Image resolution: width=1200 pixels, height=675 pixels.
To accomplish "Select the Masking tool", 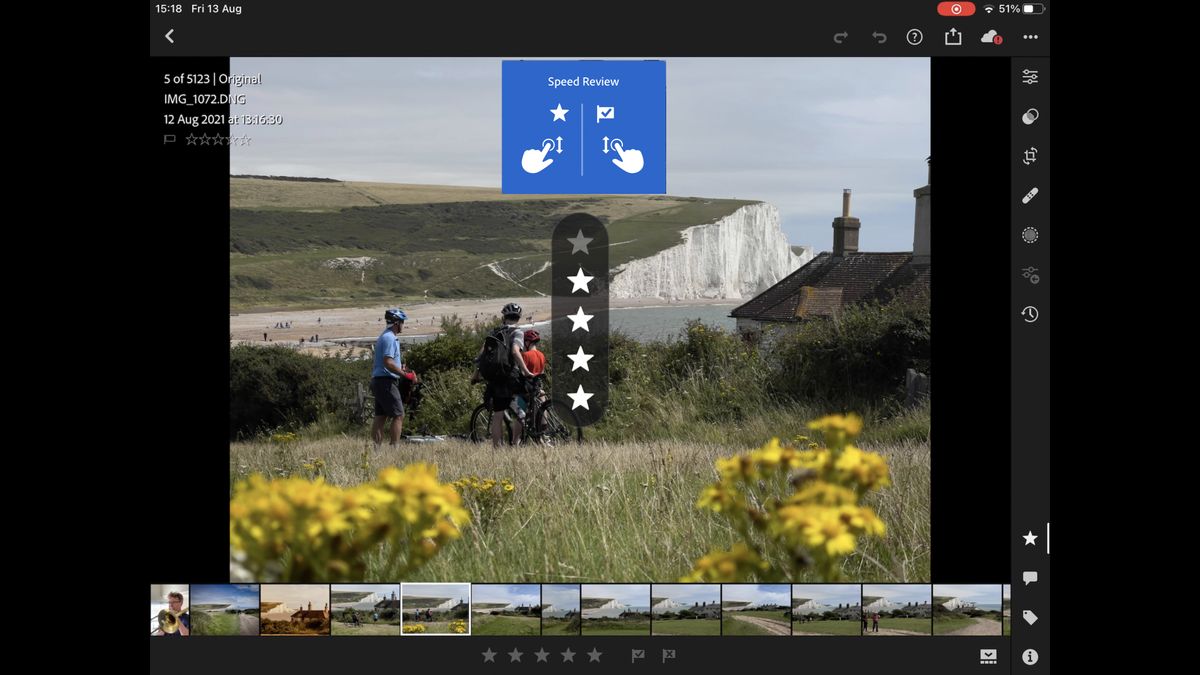I will pyautogui.click(x=1029, y=235).
